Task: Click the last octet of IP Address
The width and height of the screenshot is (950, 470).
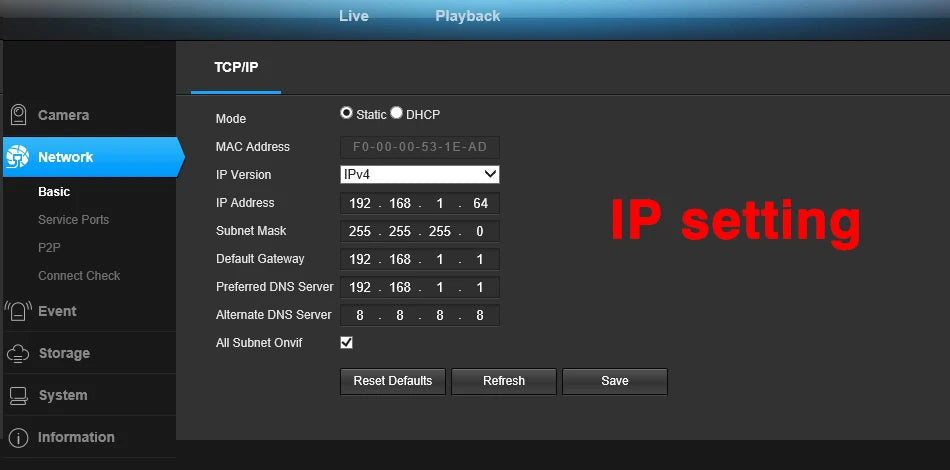Action: (480, 203)
